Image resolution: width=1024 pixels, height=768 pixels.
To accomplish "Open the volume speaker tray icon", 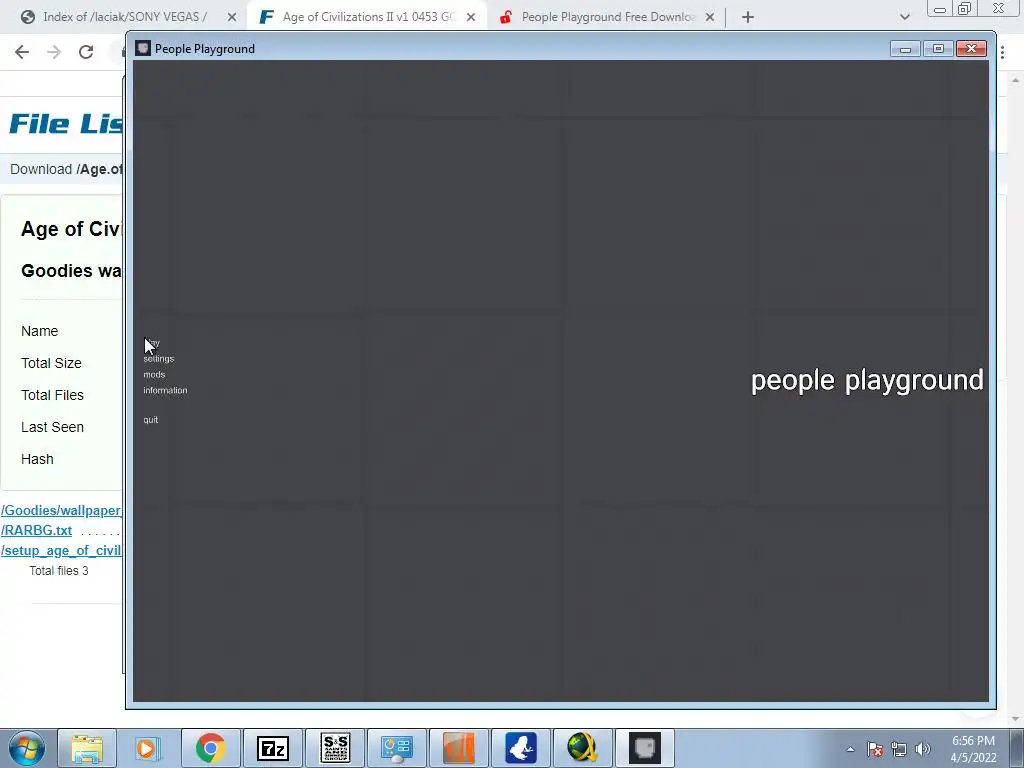I will (x=923, y=749).
